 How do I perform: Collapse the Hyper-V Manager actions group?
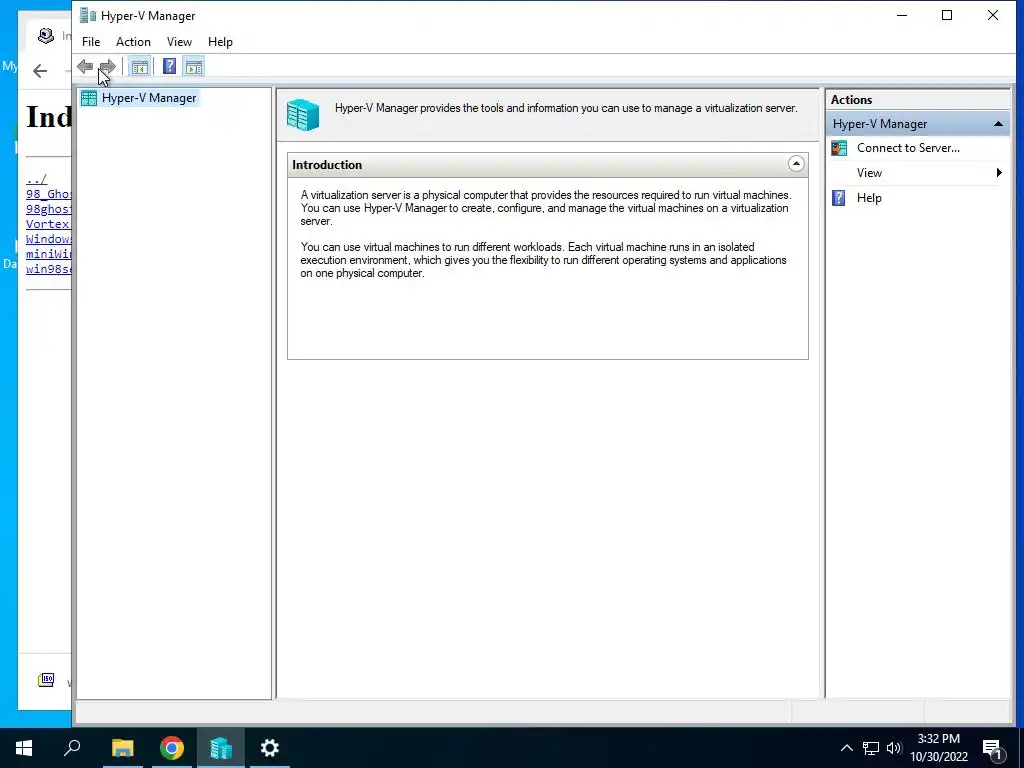click(998, 123)
